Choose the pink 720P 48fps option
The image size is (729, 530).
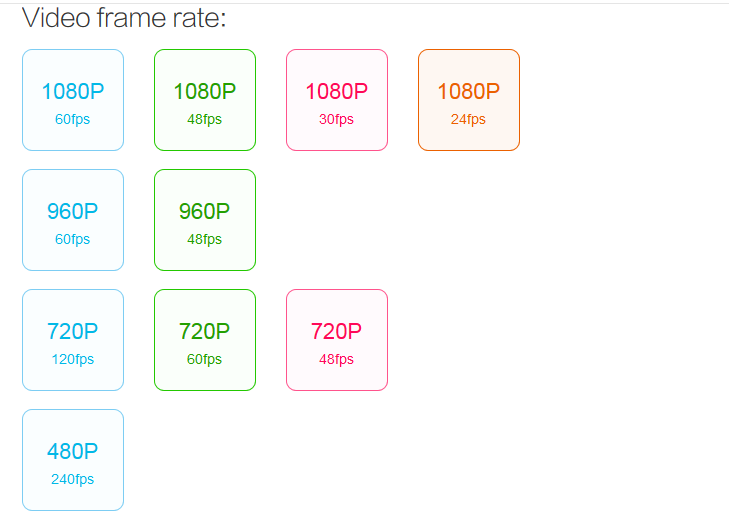coord(337,340)
